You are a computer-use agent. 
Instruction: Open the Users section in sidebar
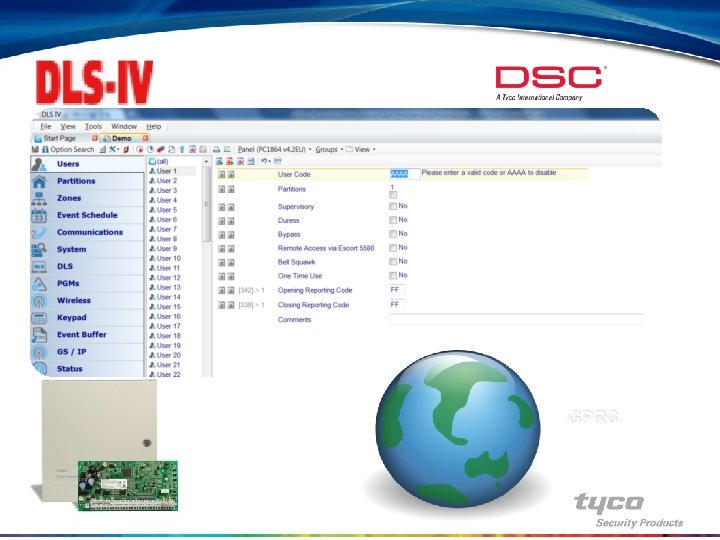pos(87,164)
